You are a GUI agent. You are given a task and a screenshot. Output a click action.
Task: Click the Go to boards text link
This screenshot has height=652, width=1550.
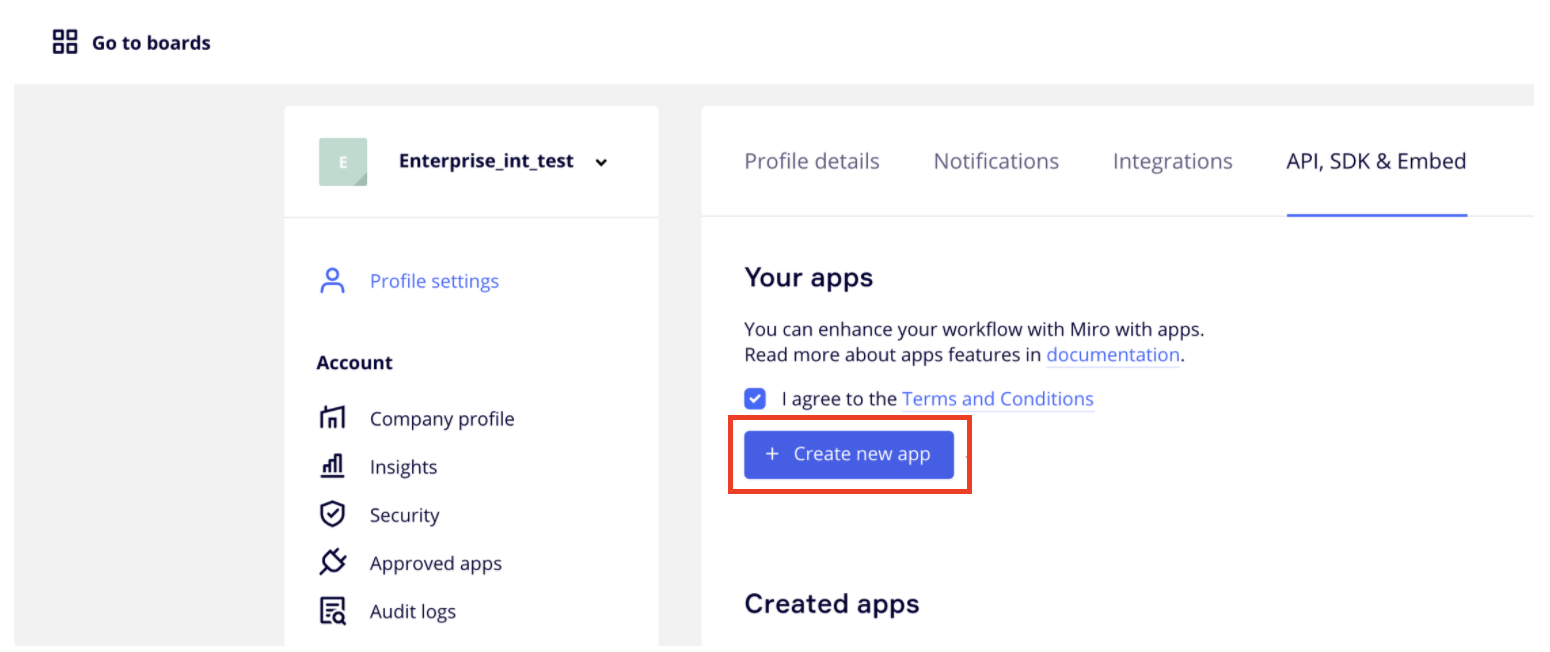click(151, 43)
